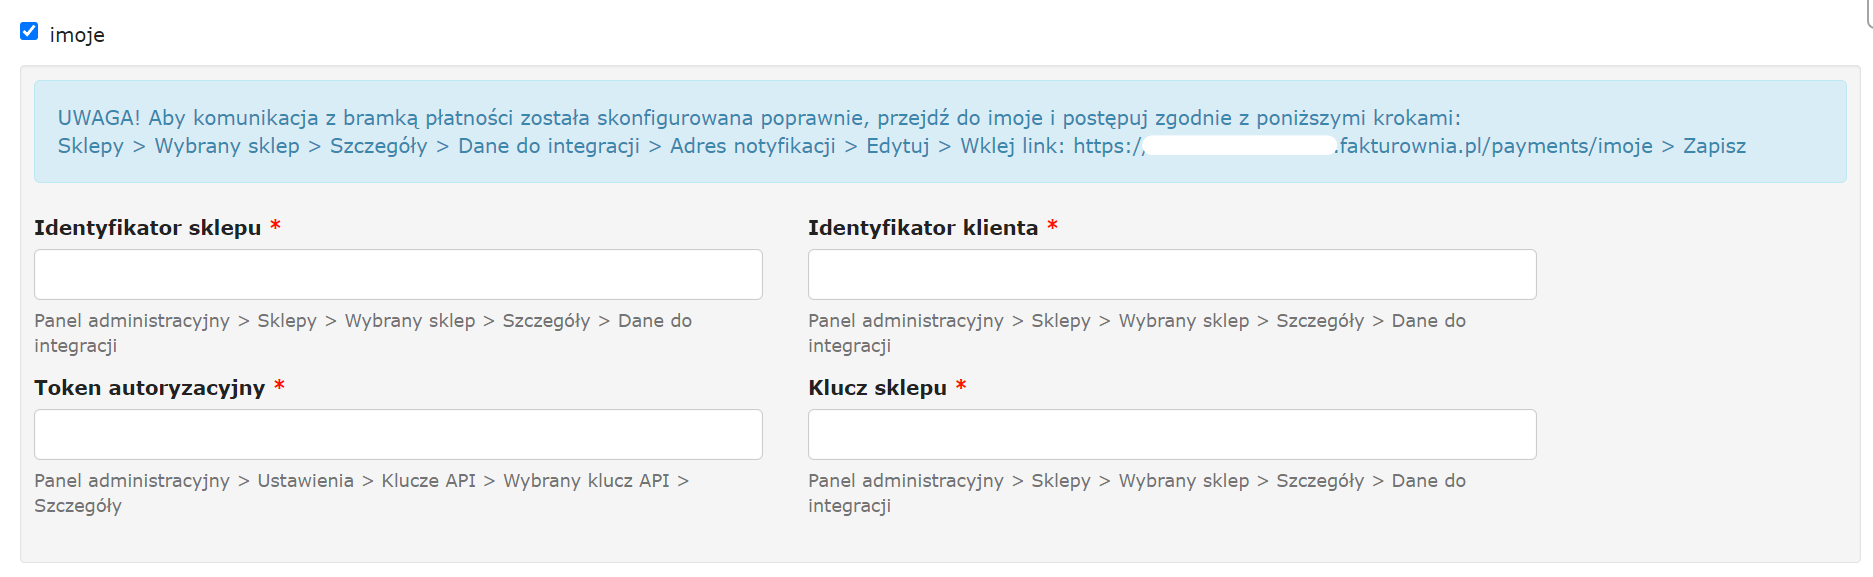
Task: Click the Klucz sklepu label
Action: click(x=878, y=388)
